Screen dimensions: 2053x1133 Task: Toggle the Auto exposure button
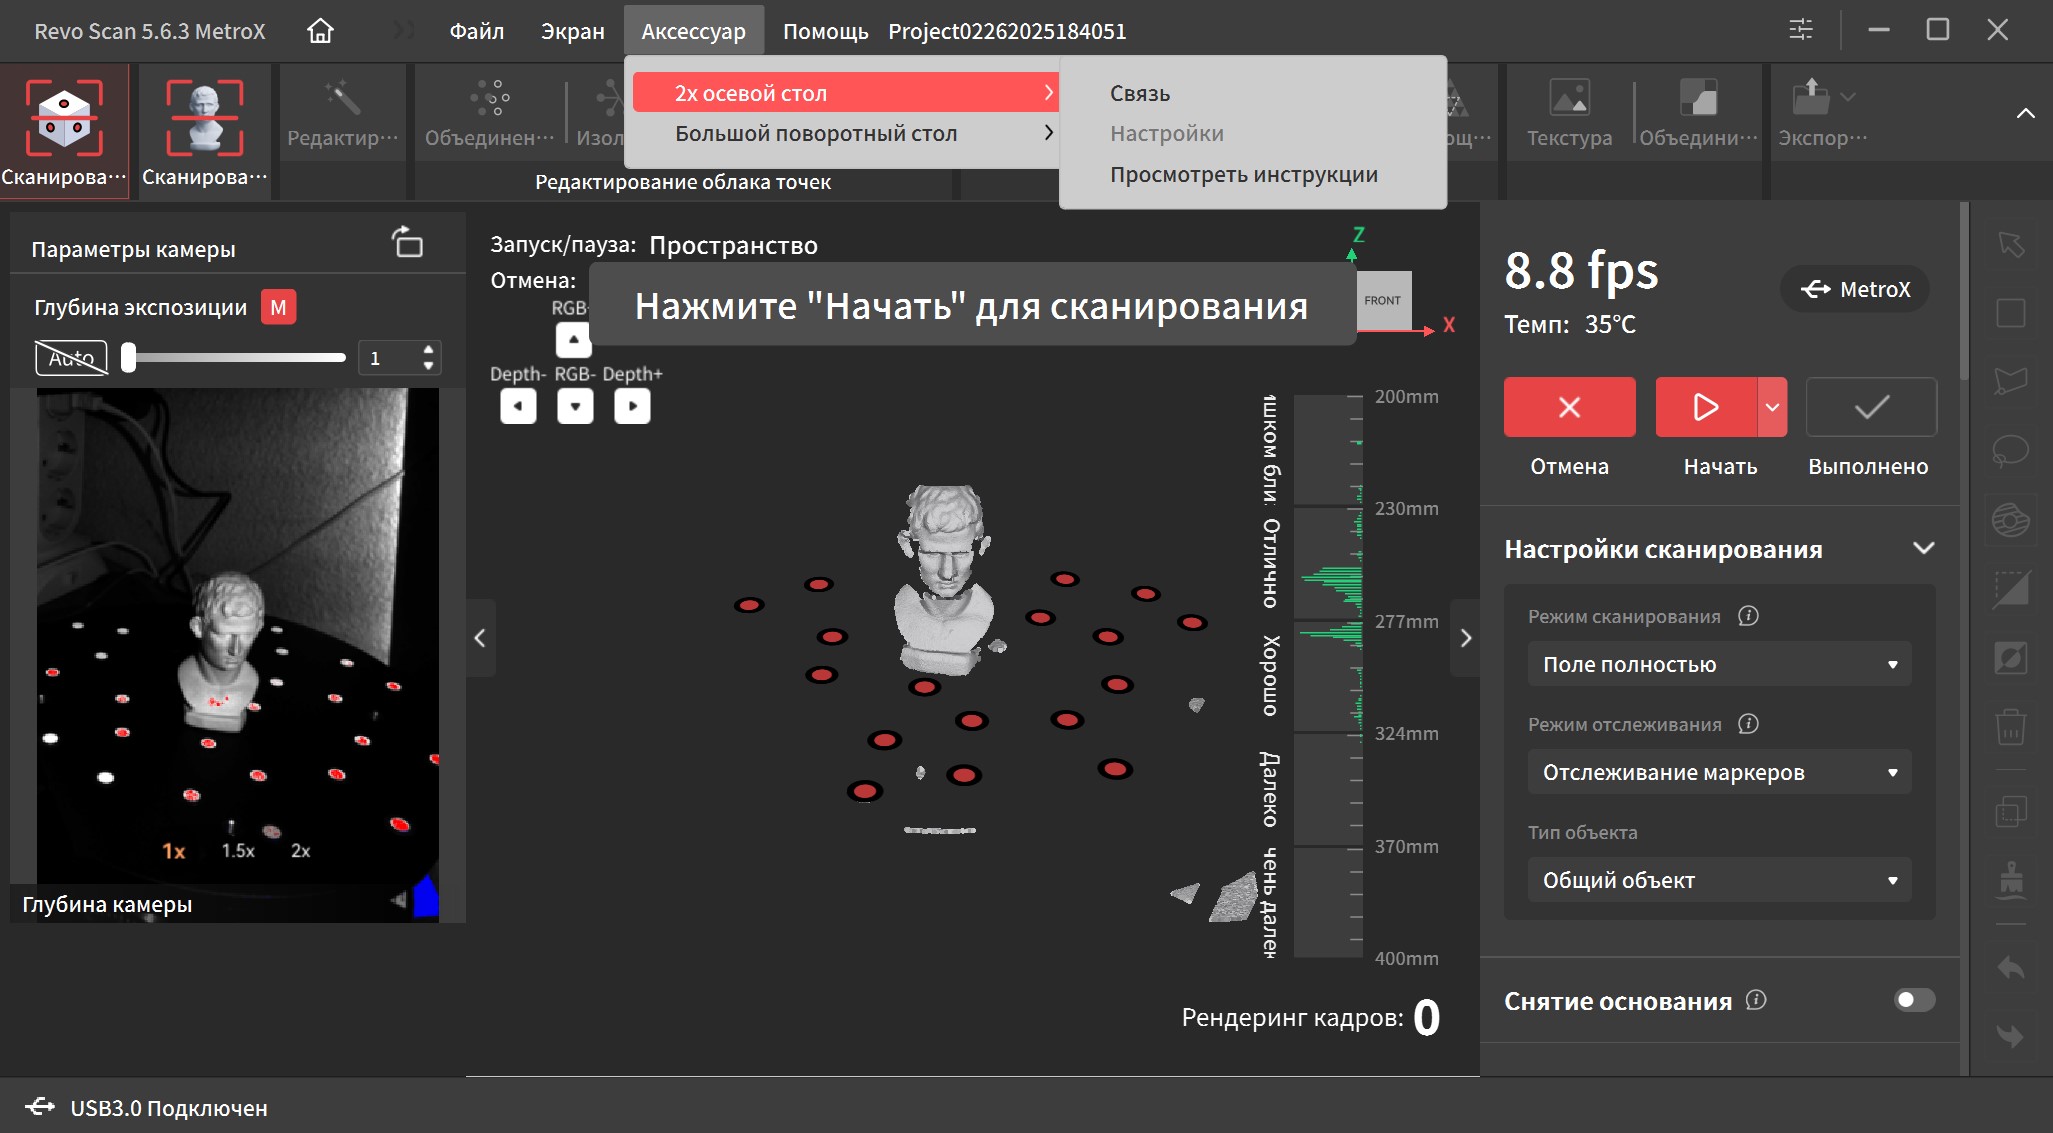point(71,357)
